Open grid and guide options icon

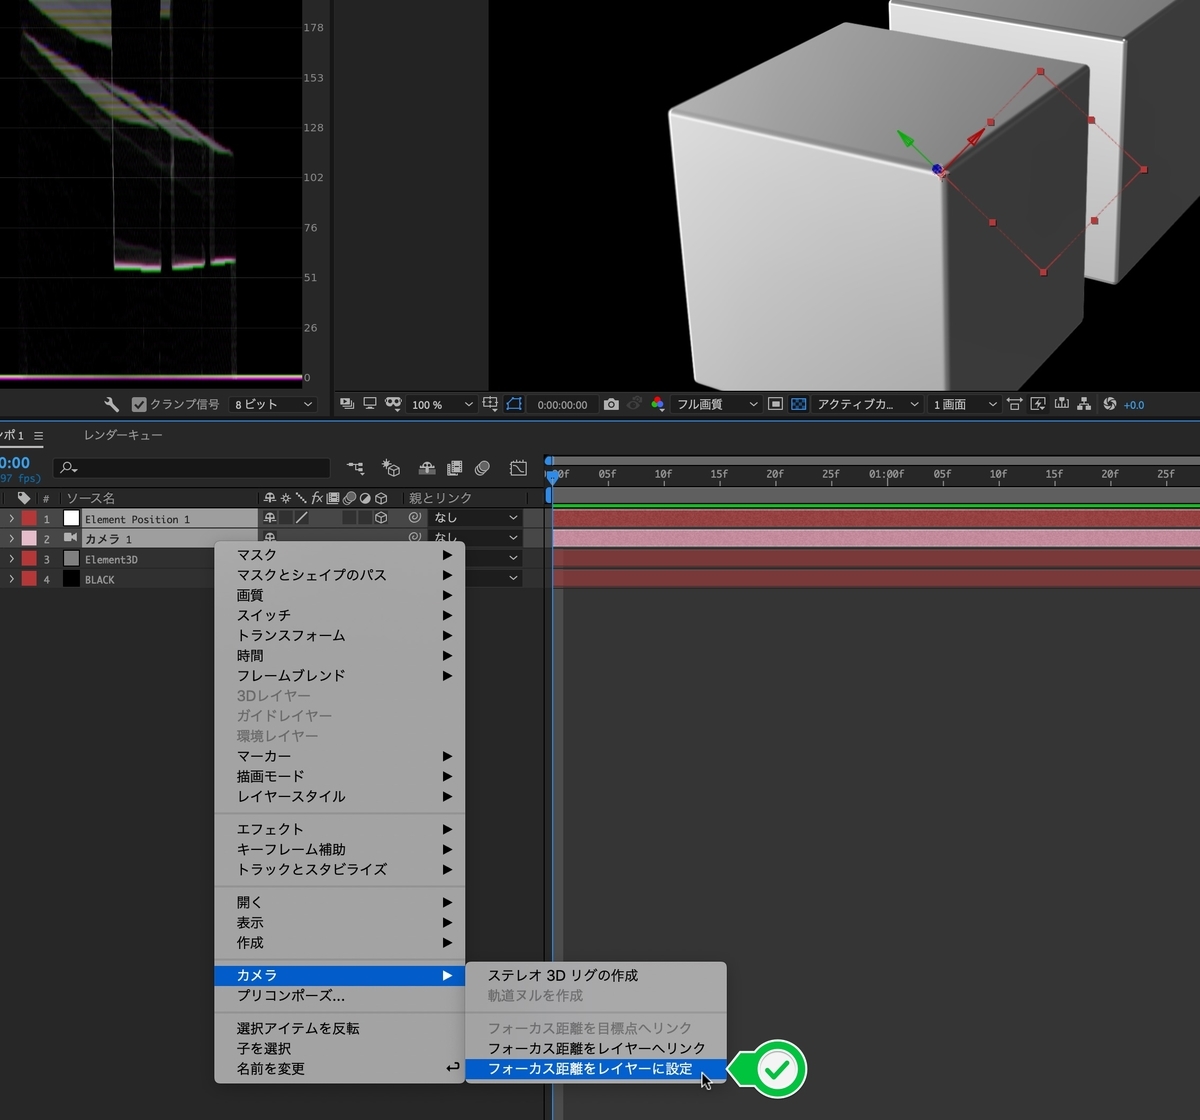pyautogui.click(x=490, y=404)
